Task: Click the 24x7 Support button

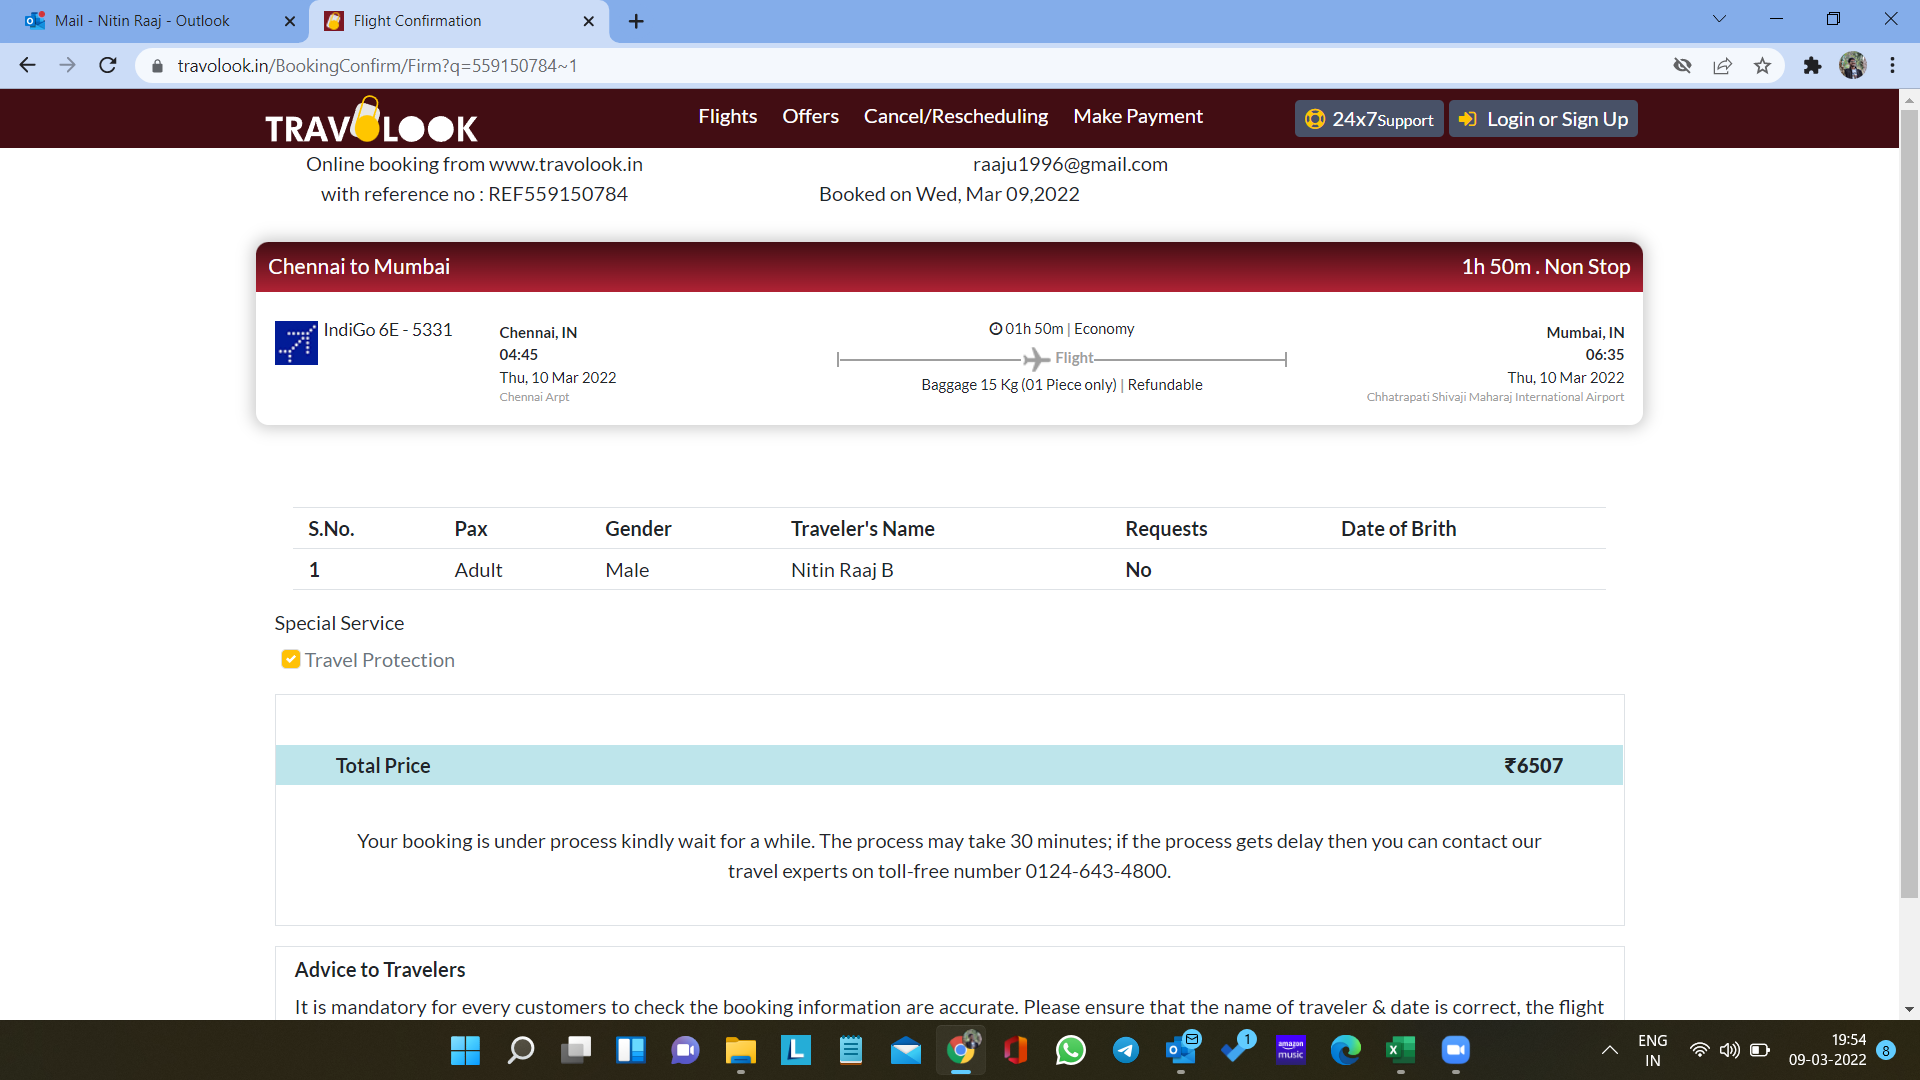Action: [1369, 119]
